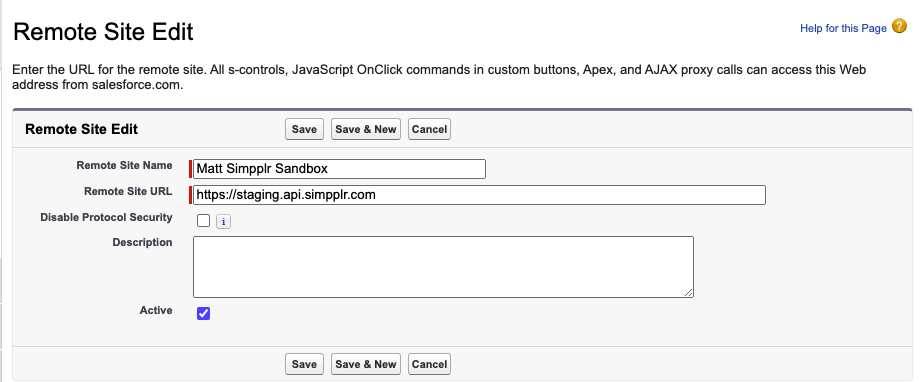Viewport: 921px width, 382px height.
Task: Click the 'Remote Site Edit' section header
Action: pos(82,129)
